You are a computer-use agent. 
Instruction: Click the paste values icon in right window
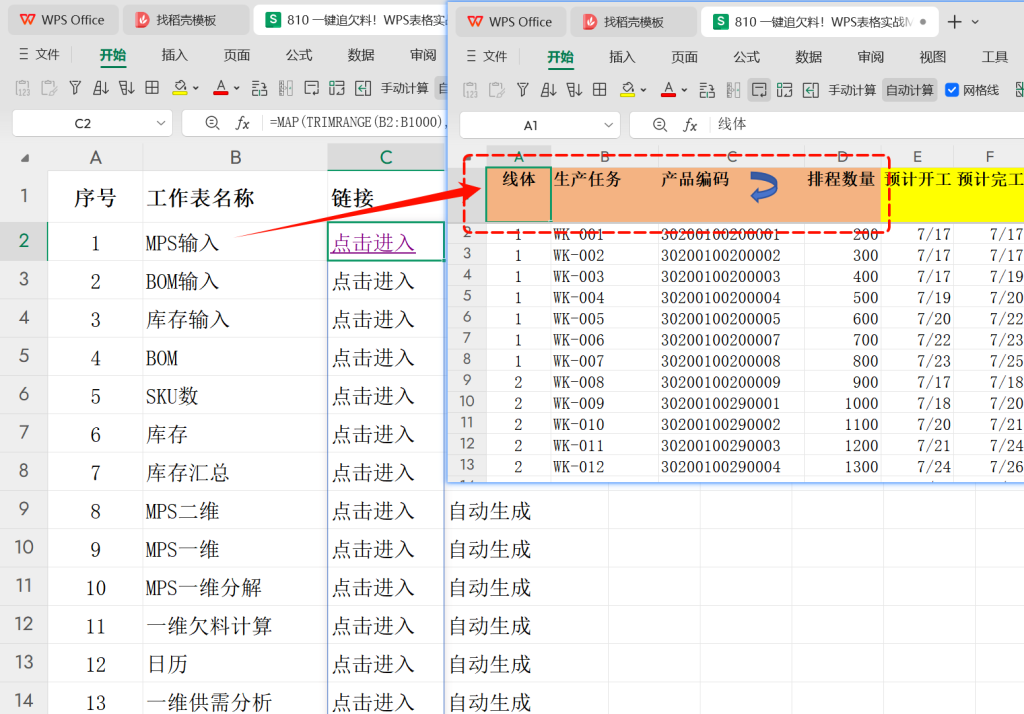pos(470,89)
